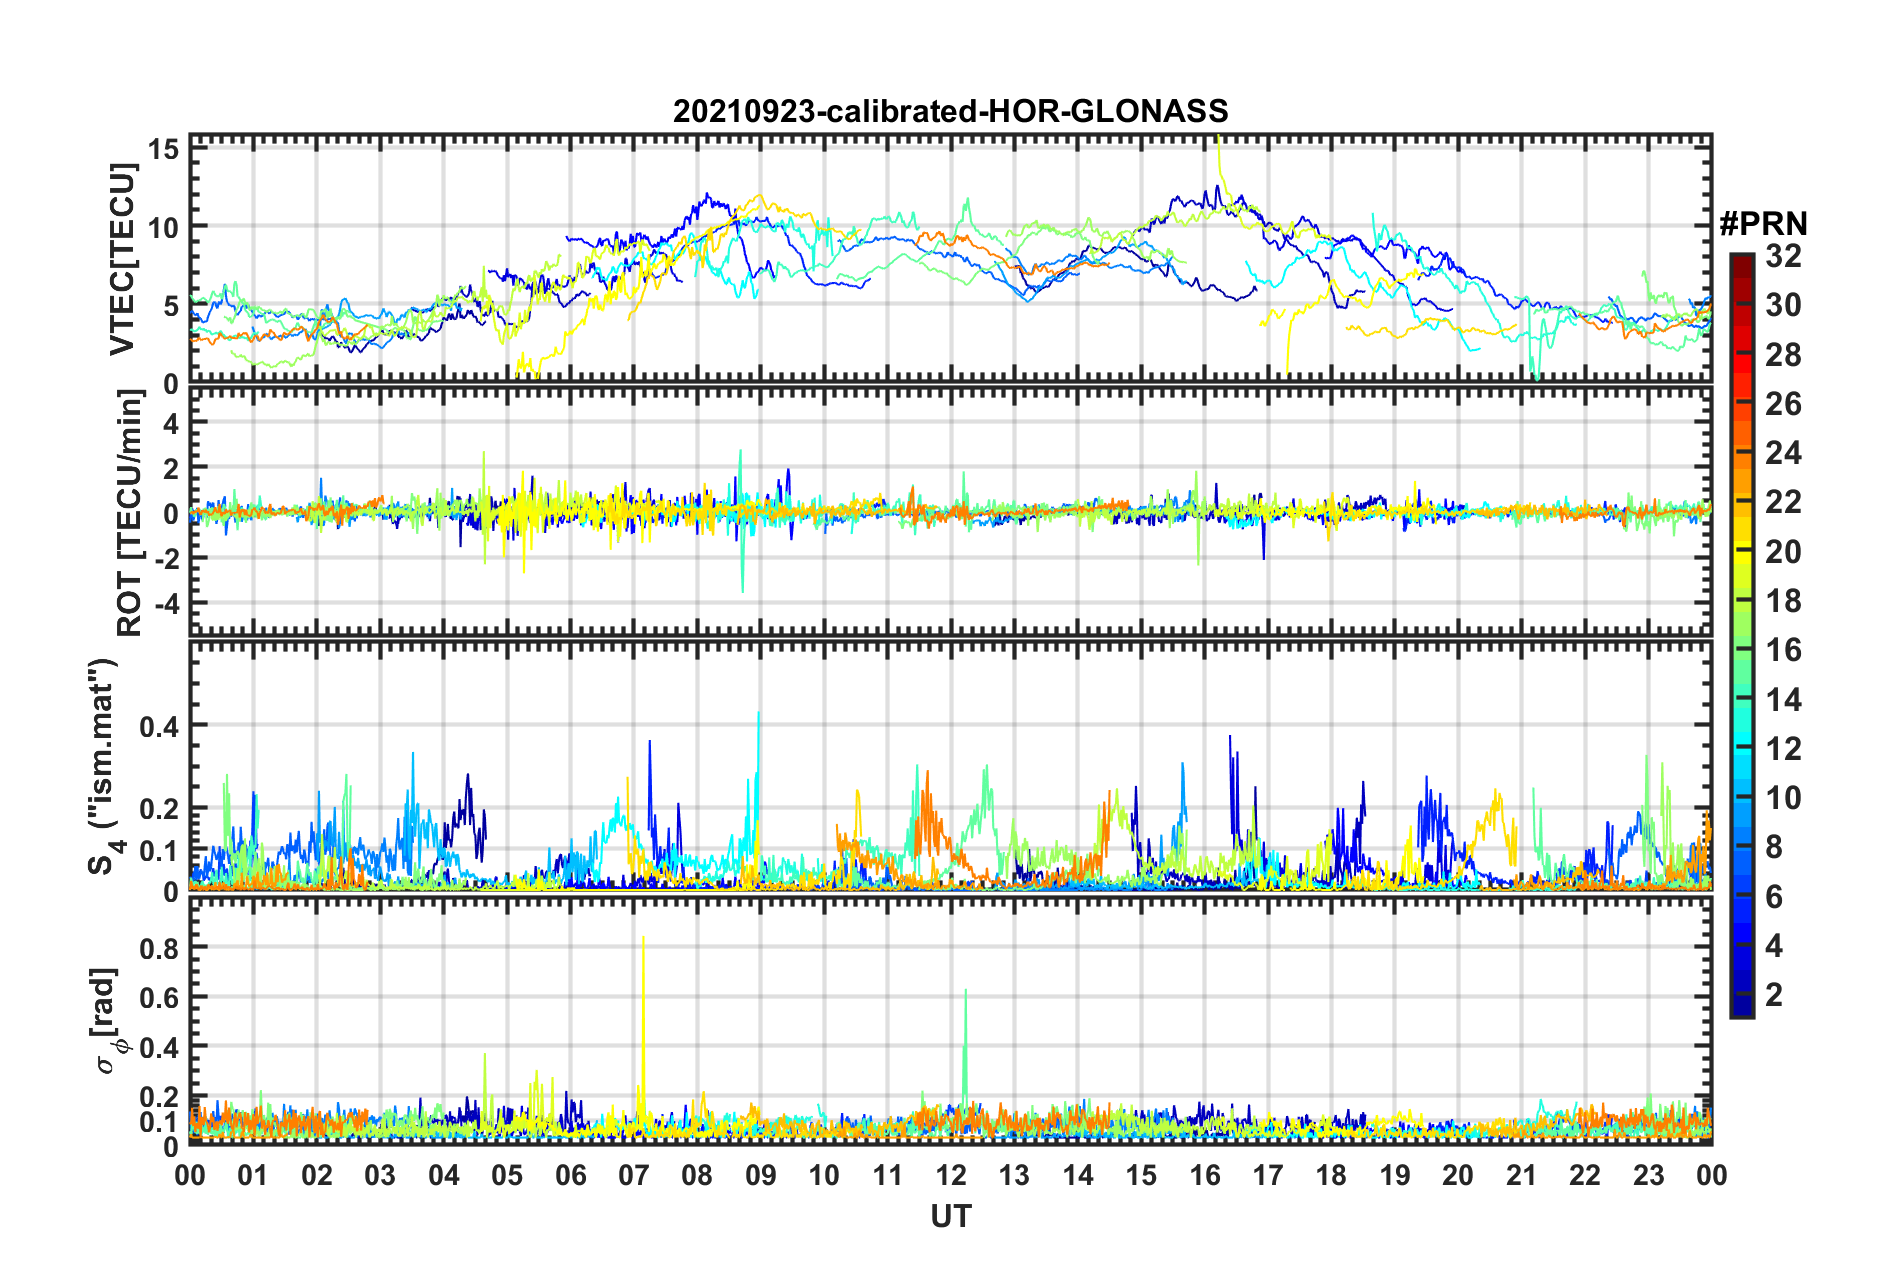Click the plot title 20210923-calibrated-HOR-GLONASS
Screen dimensions: 1902x1272
[950, 111]
